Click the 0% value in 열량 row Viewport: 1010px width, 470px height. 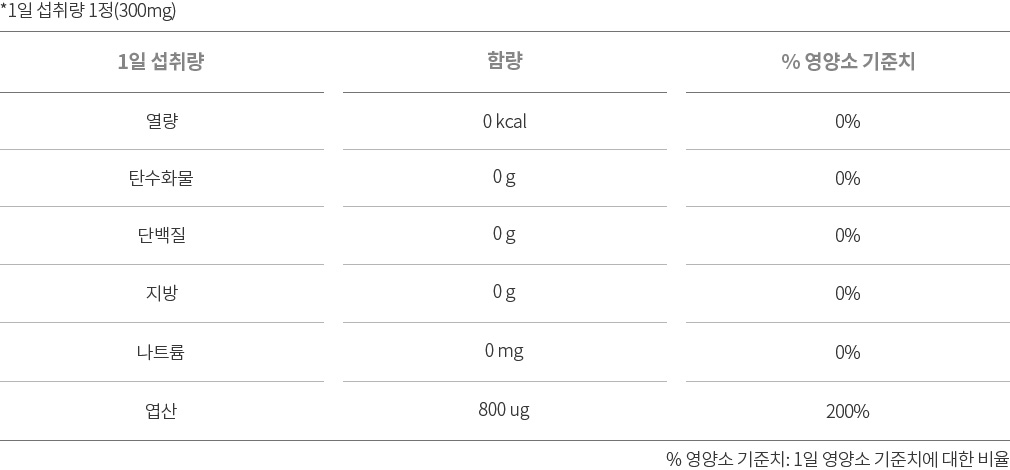point(848,122)
